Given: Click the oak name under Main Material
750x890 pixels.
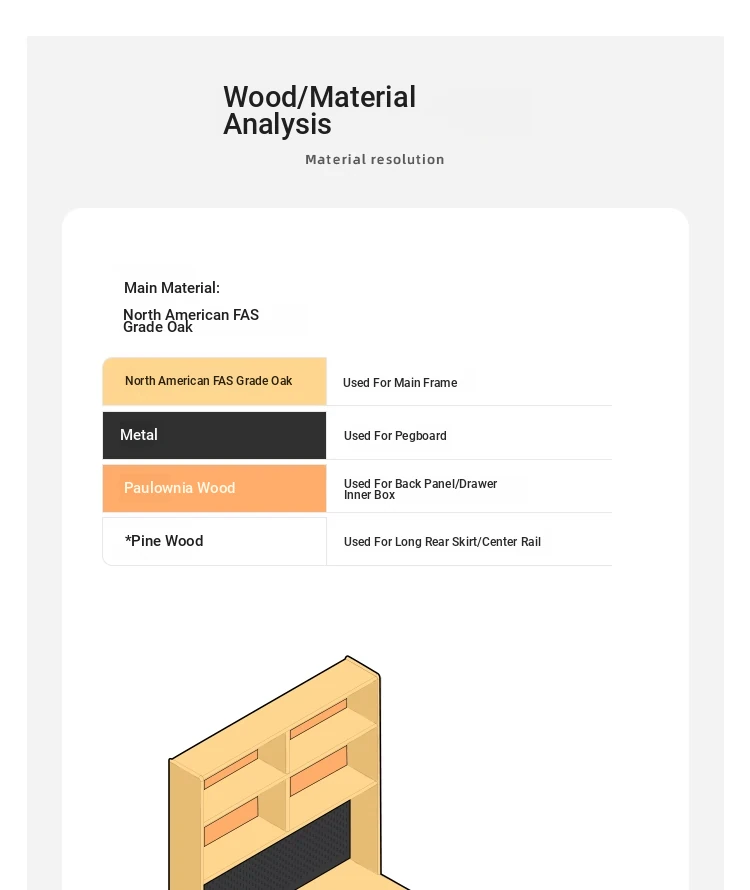Looking at the screenshot, I should pos(190,321).
